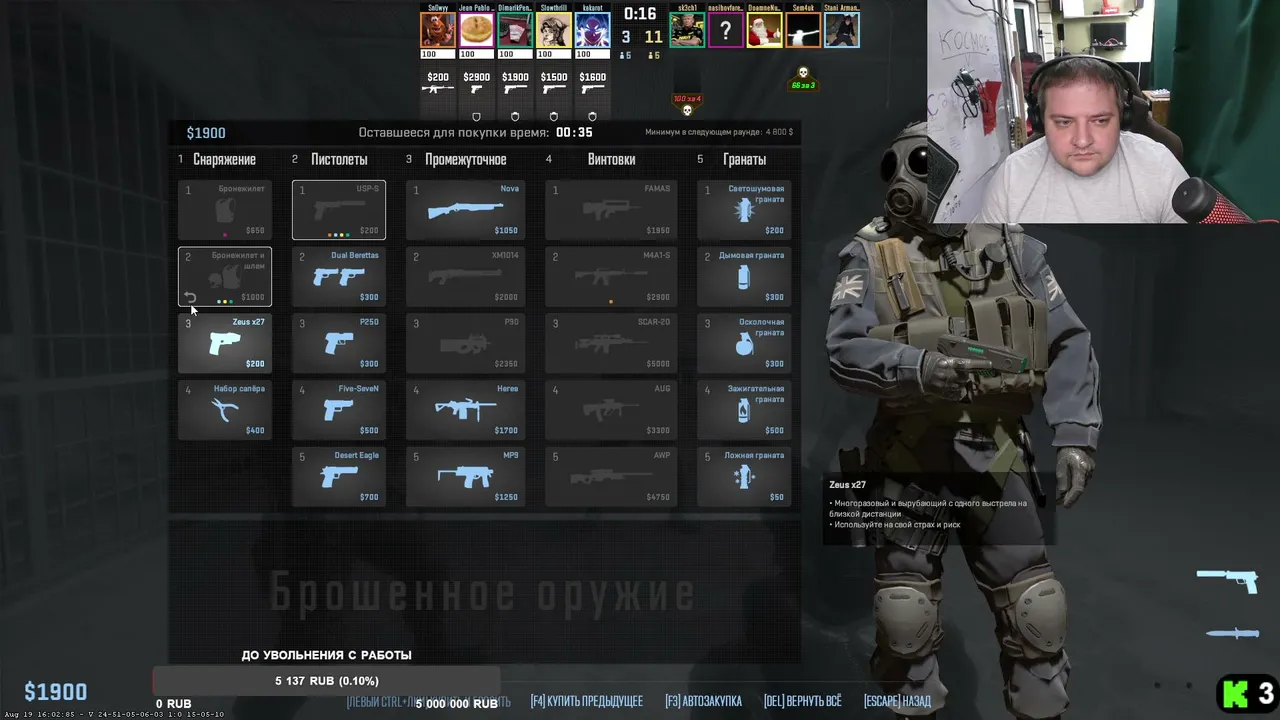Buy the Светошумовая граната flashbang
The width and height of the screenshot is (1280, 720).
744,210
